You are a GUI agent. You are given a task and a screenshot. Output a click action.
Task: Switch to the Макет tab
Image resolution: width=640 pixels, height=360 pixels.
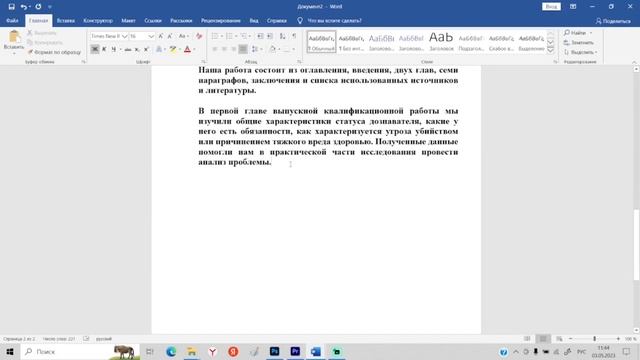point(128,20)
